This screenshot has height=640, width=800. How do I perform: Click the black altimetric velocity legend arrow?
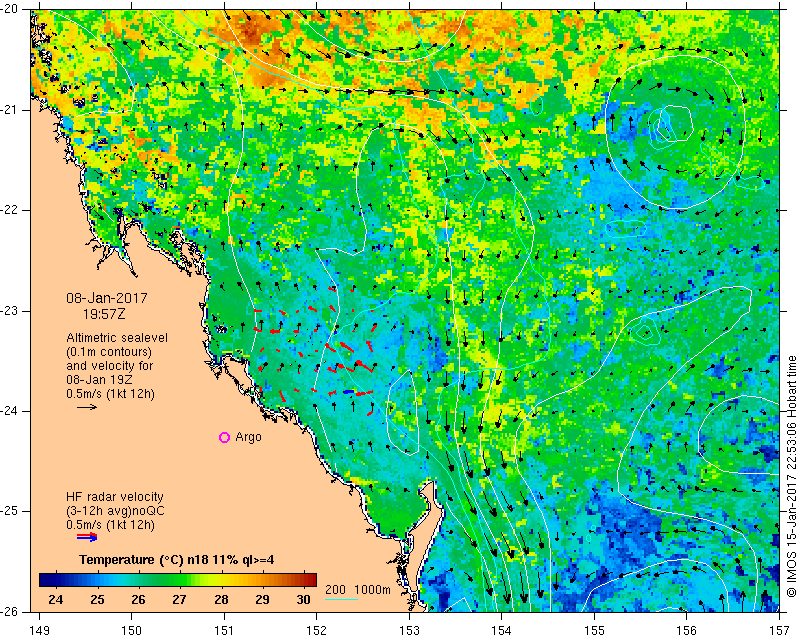tap(87, 407)
